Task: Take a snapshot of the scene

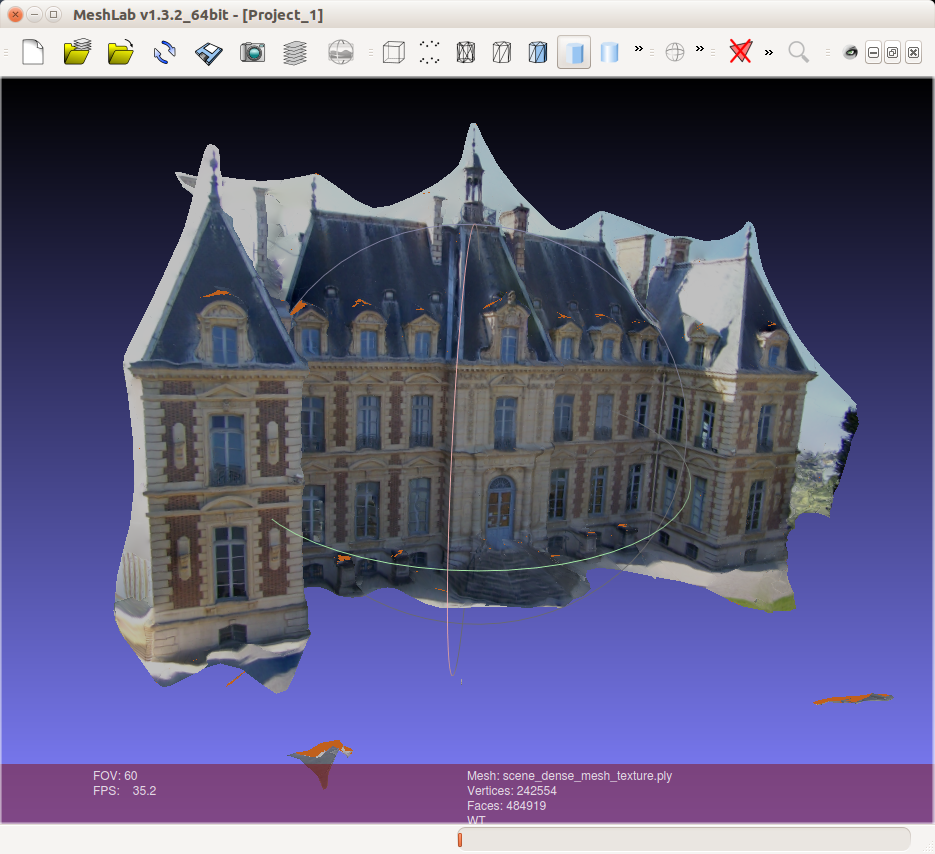Action: point(252,52)
